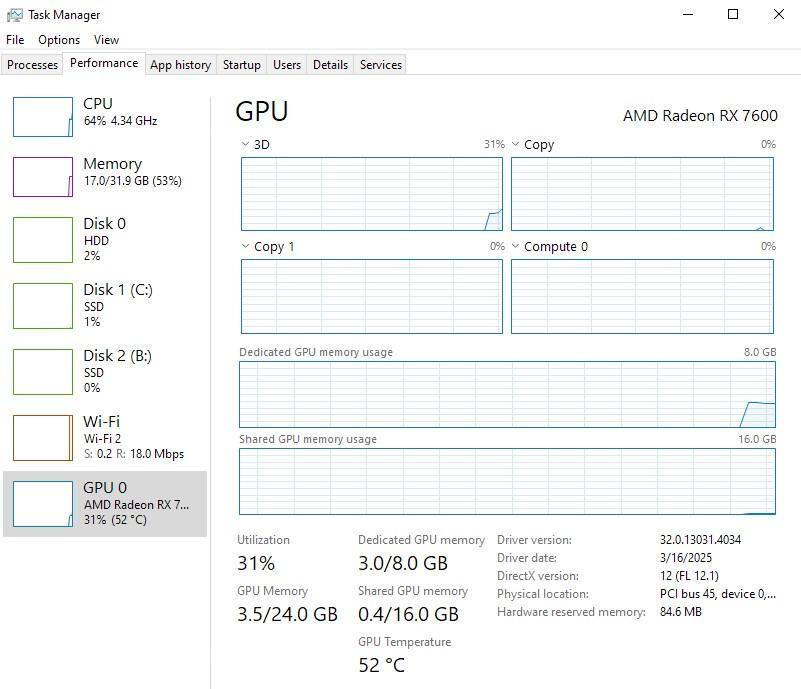Open the 3D engine graph dropdown

coord(246,145)
